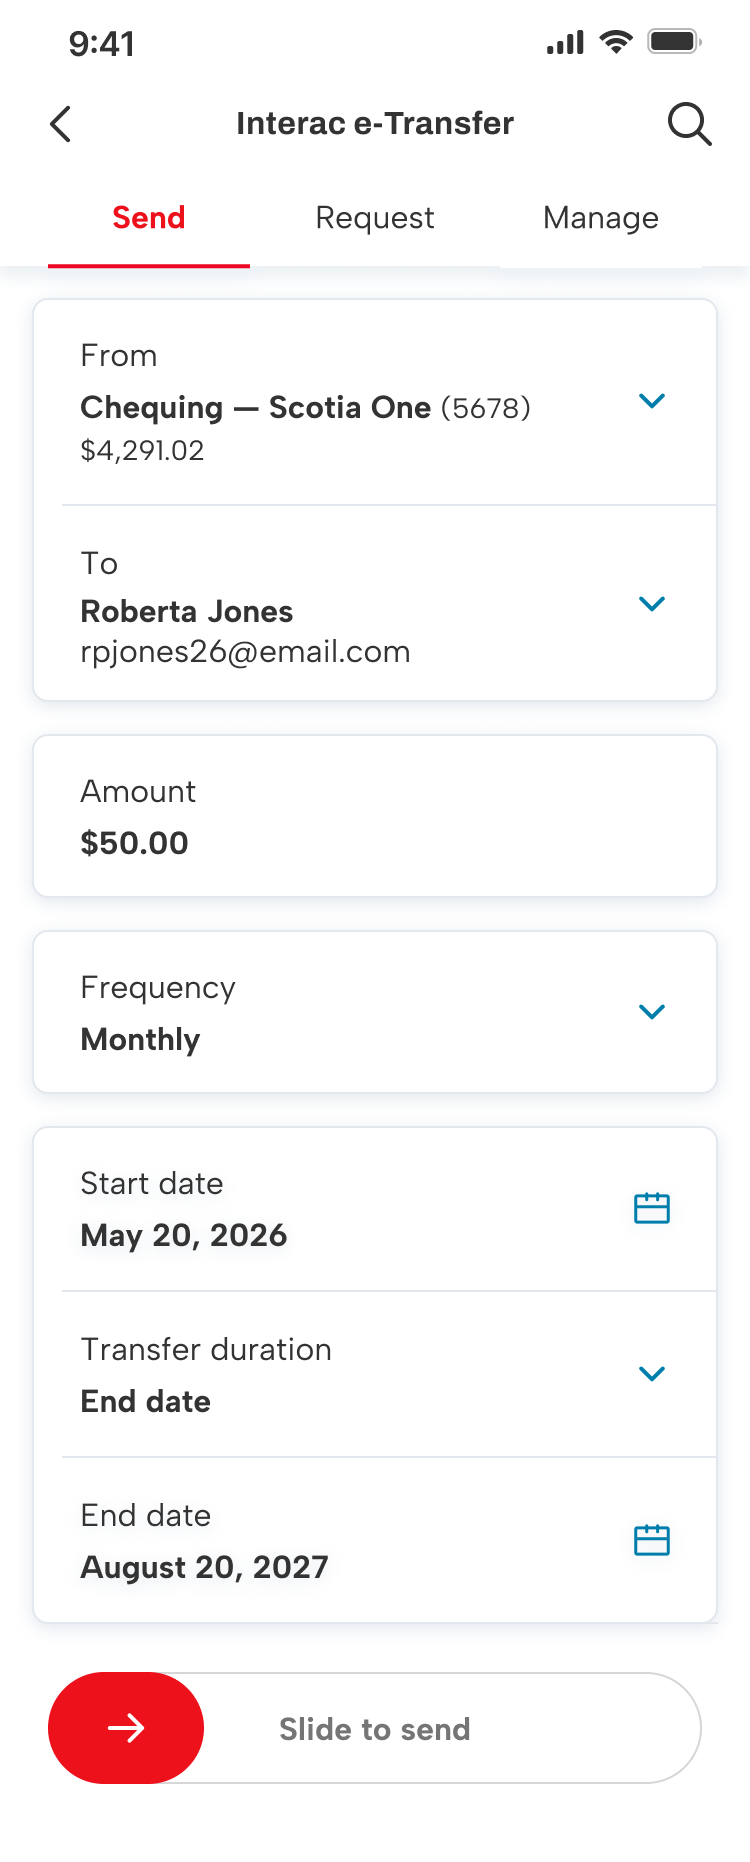Viewport: 750px width, 1862px height.
Task: Open the Start date calendar icon
Action: [652, 1208]
